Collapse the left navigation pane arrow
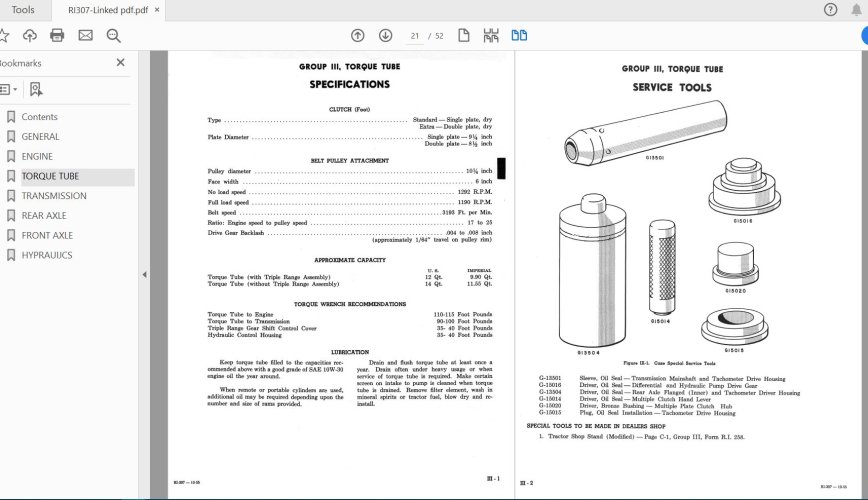Viewport: 868px width, 500px height. coord(143,274)
